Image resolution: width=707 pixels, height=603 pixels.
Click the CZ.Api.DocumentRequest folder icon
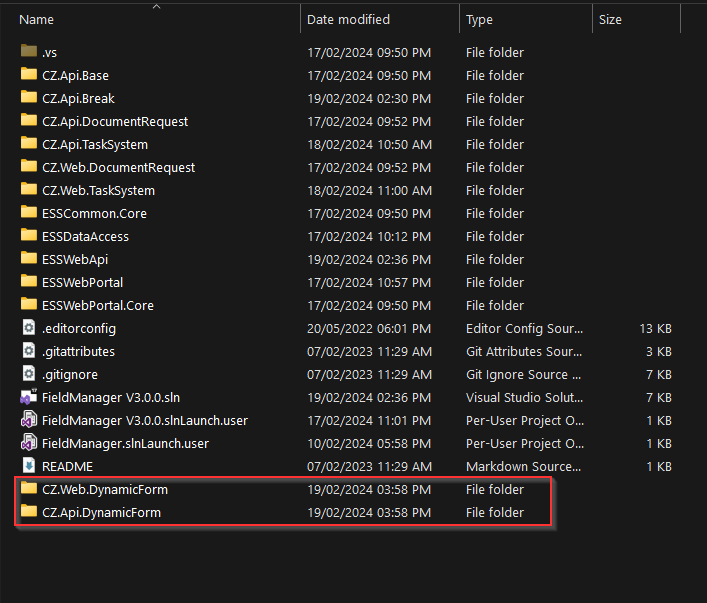pyautogui.click(x=29, y=120)
